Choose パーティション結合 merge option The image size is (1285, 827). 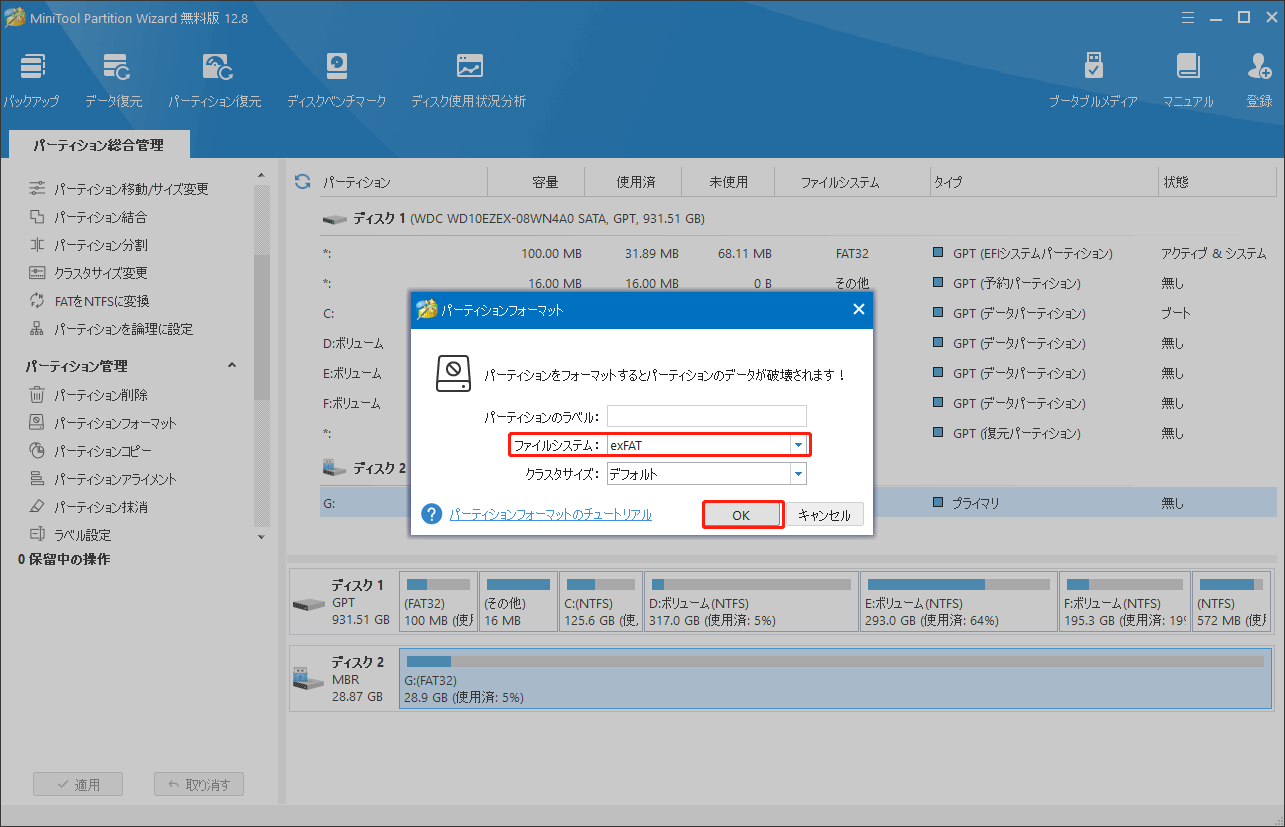click(88, 217)
